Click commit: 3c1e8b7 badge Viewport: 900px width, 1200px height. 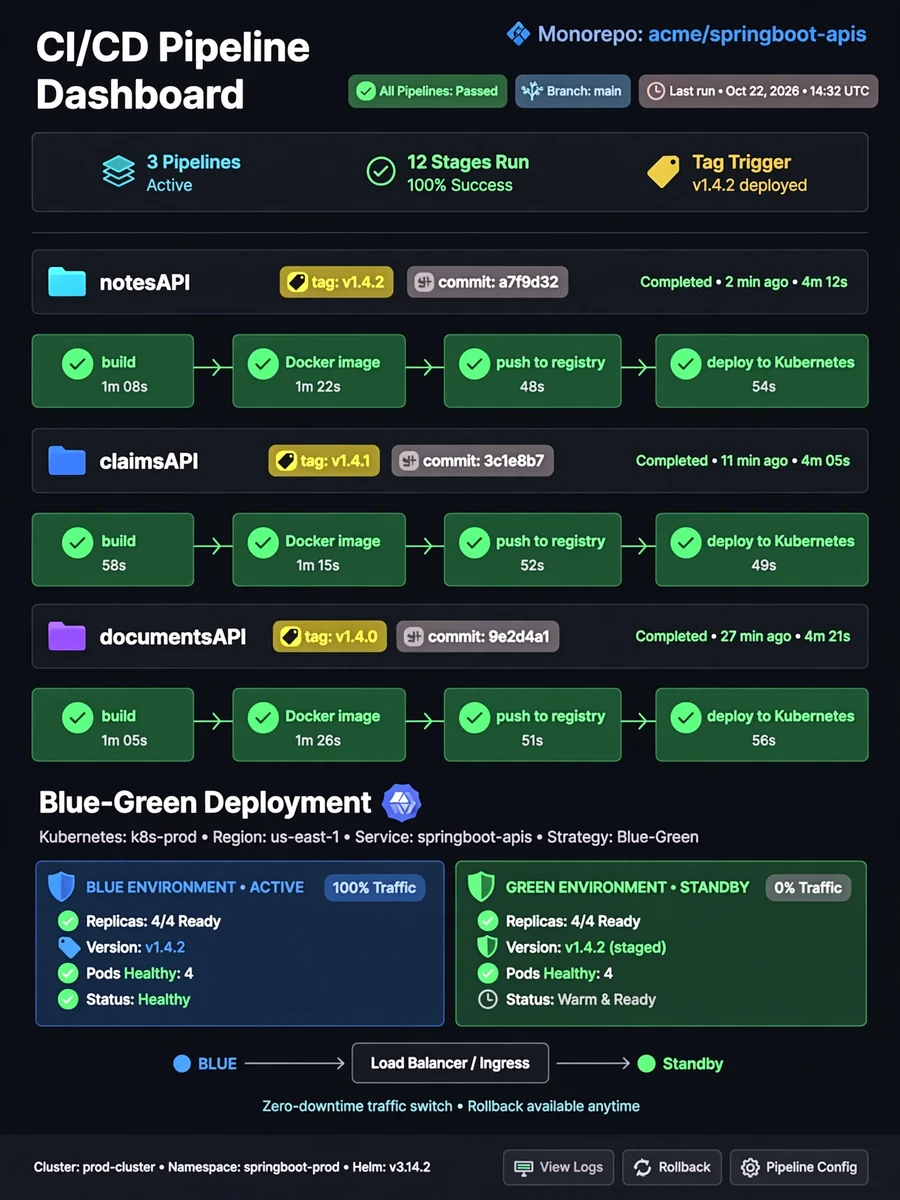(472, 461)
